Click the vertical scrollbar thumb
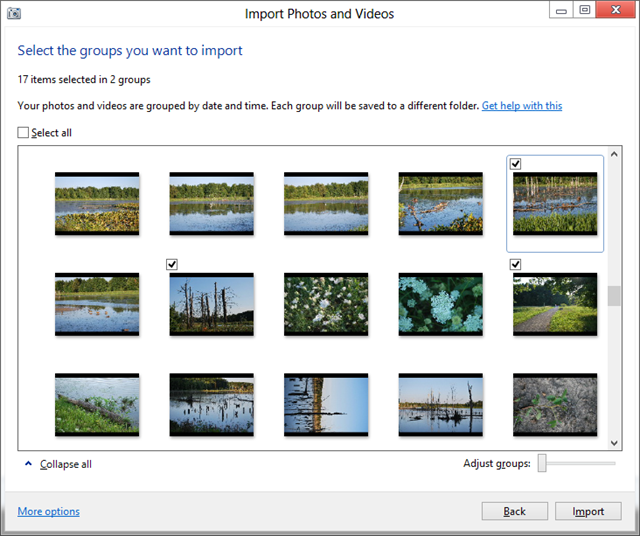This screenshot has width=640, height=536. tap(614, 297)
